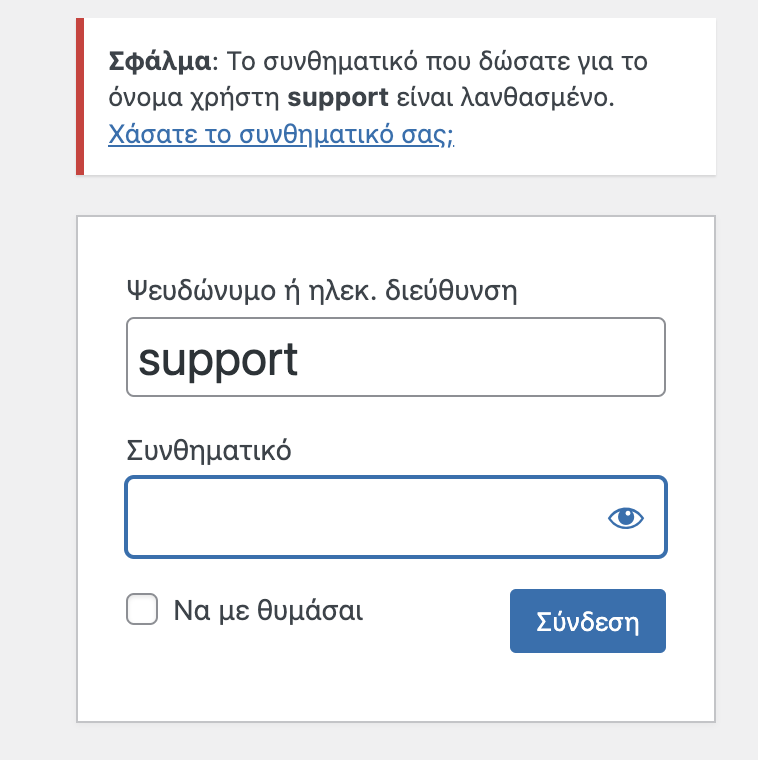Focus the username field containing 'support'
758x760 pixels.
coord(395,357)
